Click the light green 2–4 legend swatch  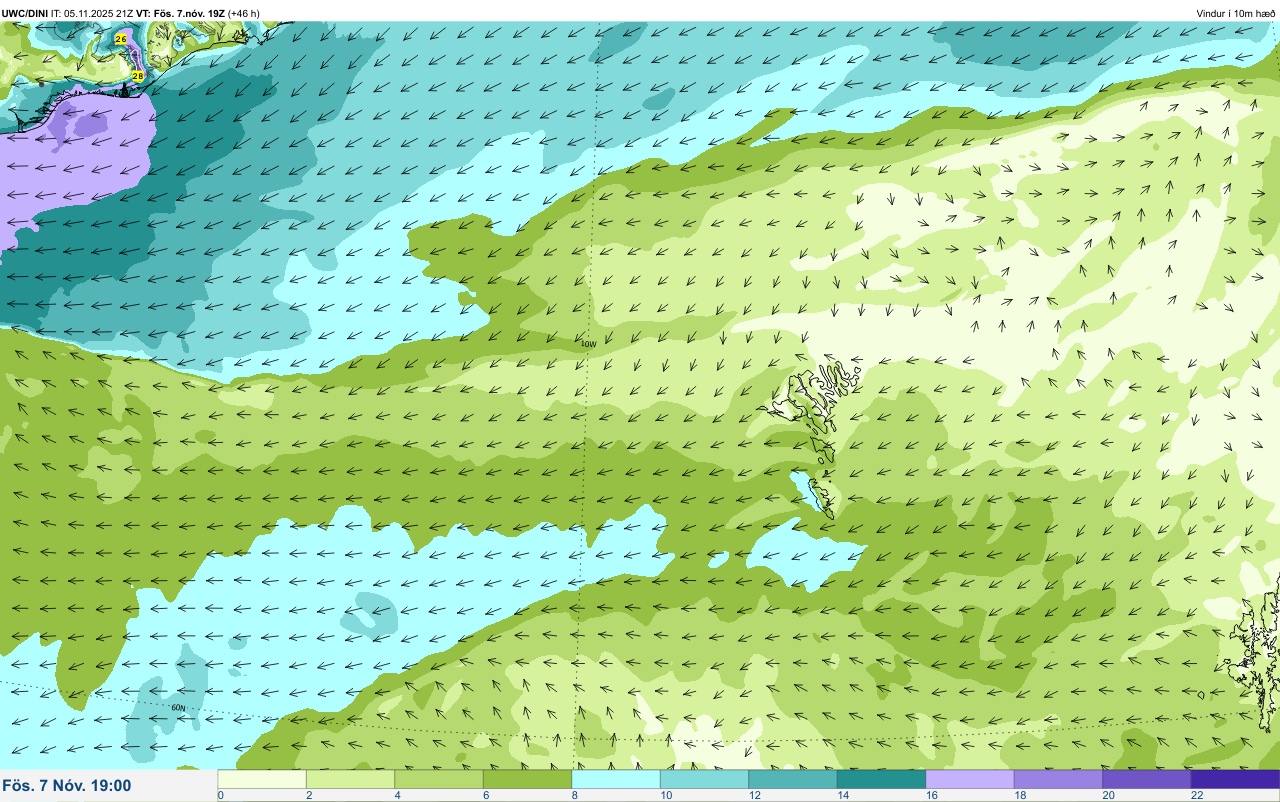(x=350, y=779)
